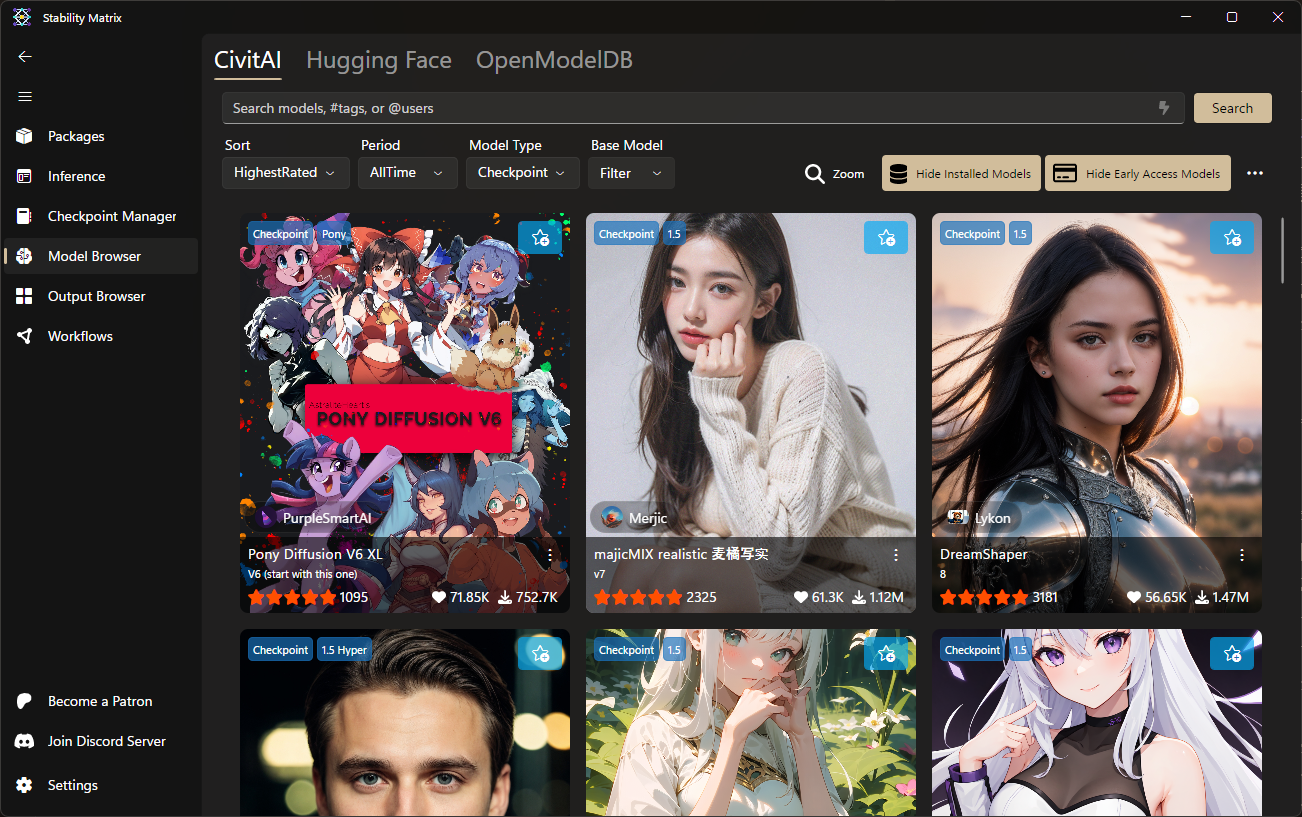1302x817 pixels.
Task: Click the heart icon beside 56.65K
Action: point(1134,597)
